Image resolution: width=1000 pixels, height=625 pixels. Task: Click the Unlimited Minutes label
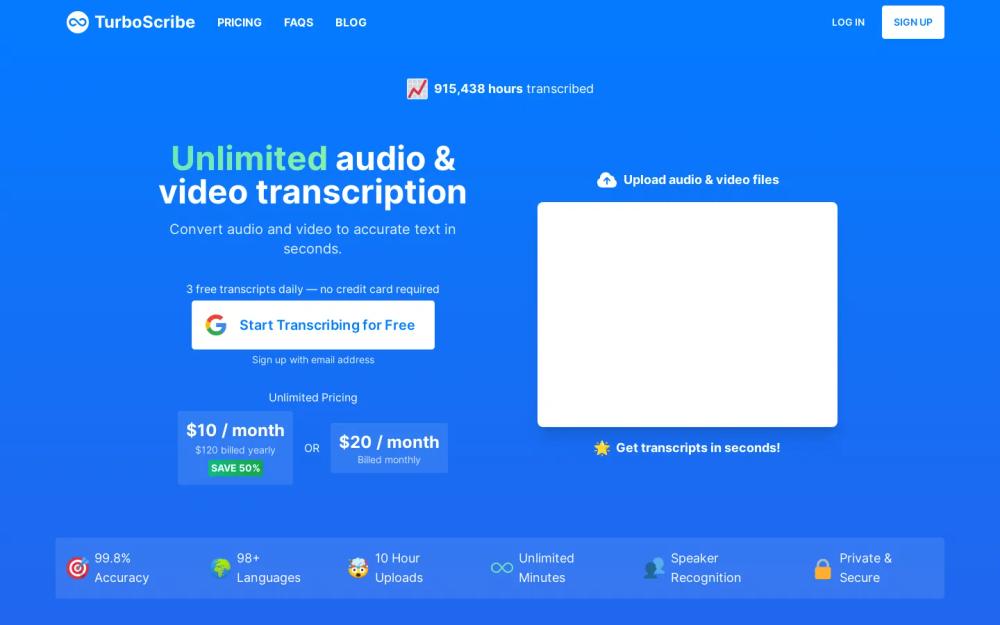coord(546,568)
